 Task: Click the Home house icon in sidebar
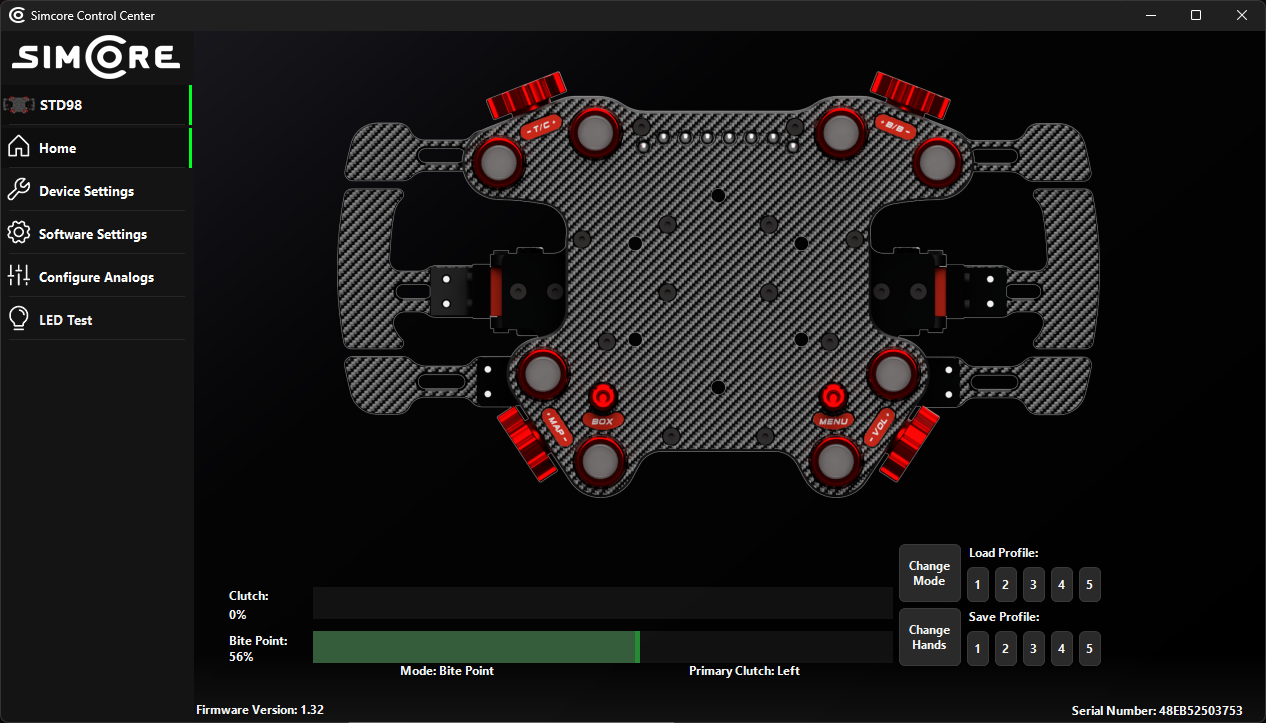click(18, 147)
